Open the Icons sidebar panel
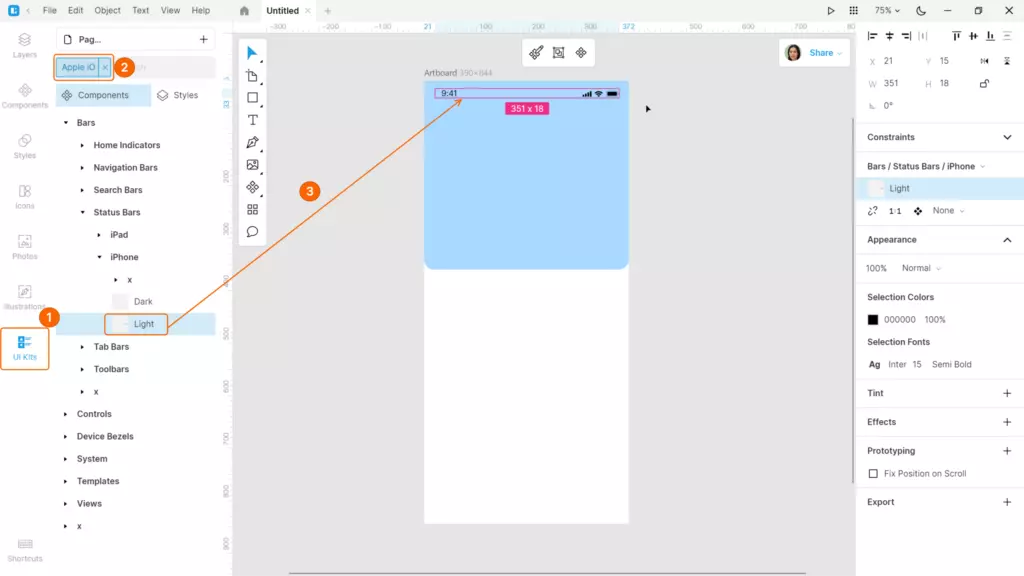The width and height of the screenshot is (1024, 576). tap(25, 197)
